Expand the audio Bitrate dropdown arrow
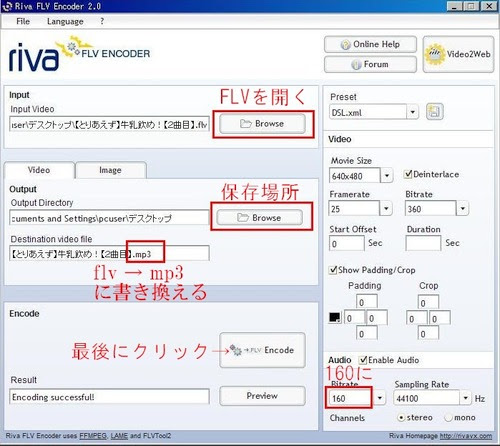 (x=379, y=398)
